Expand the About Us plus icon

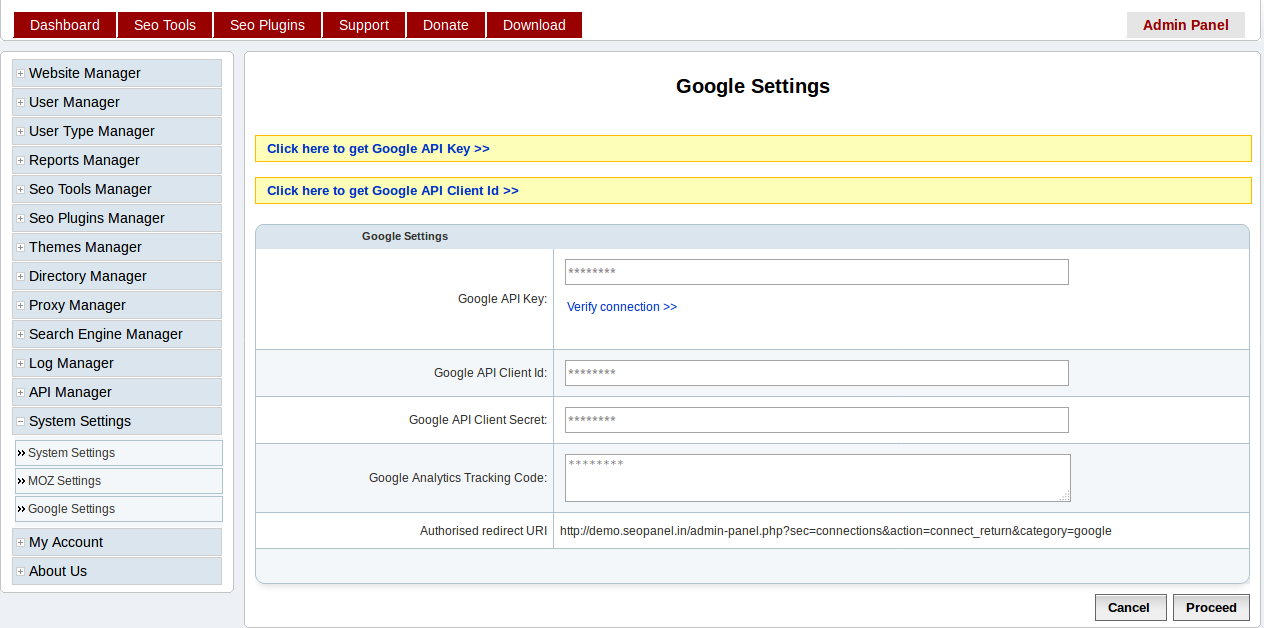pos(20,572)
